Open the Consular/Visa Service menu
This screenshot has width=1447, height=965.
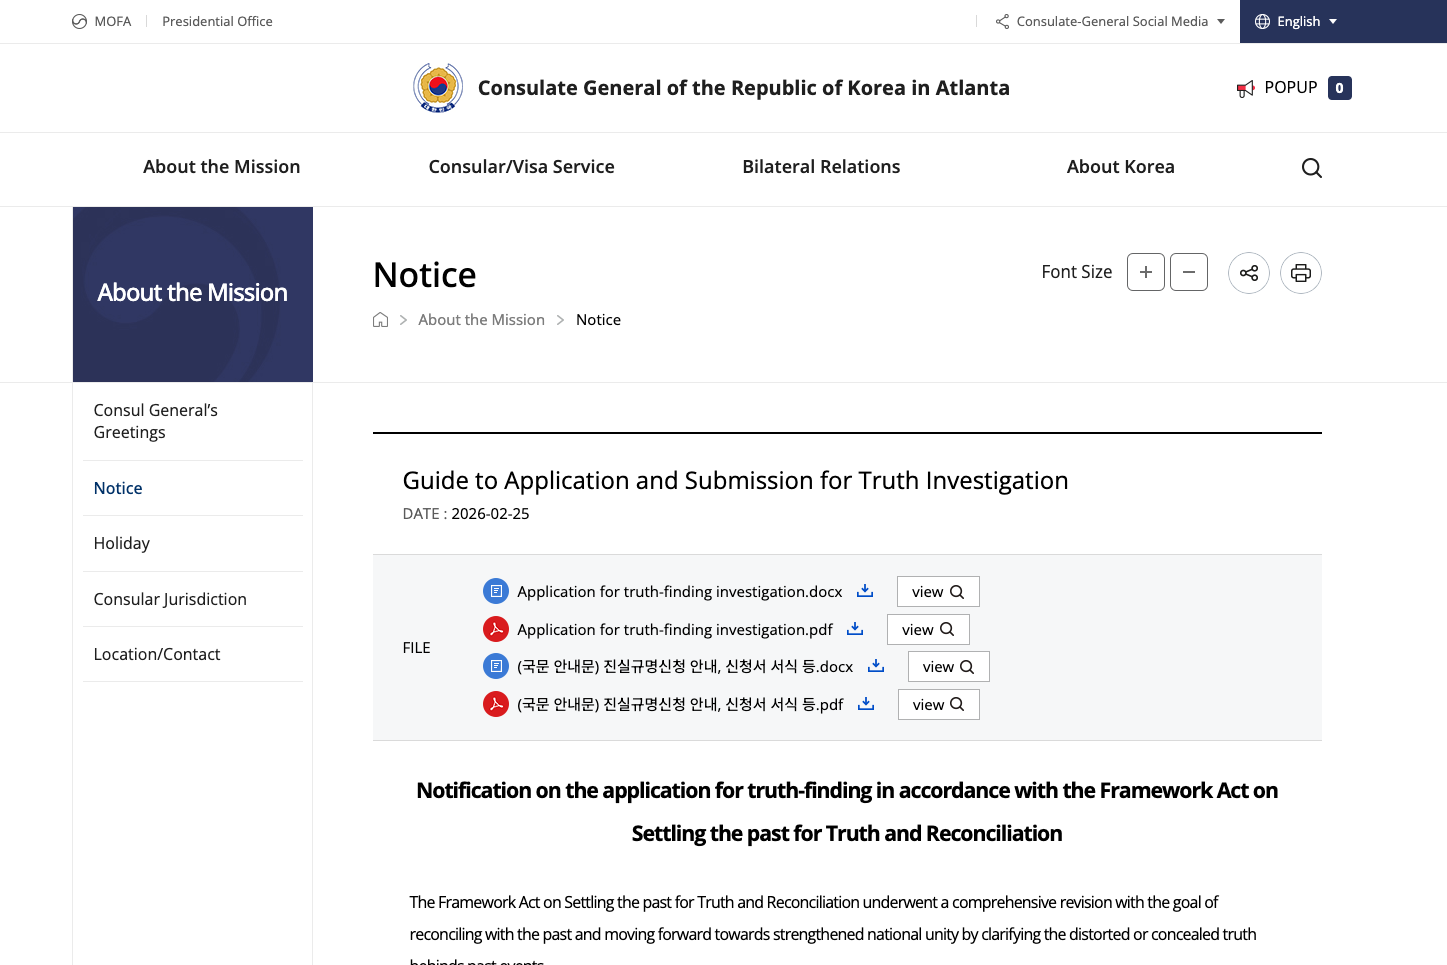pos(521,167)
